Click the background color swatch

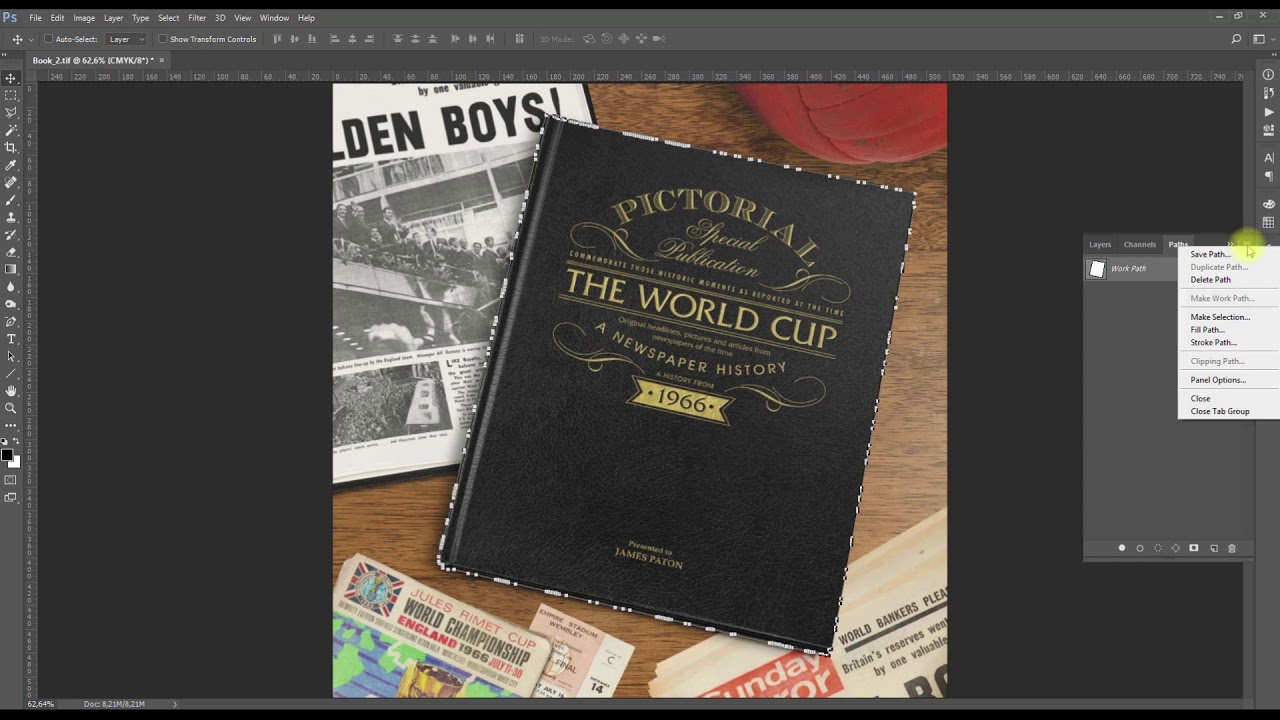[15, 462]
